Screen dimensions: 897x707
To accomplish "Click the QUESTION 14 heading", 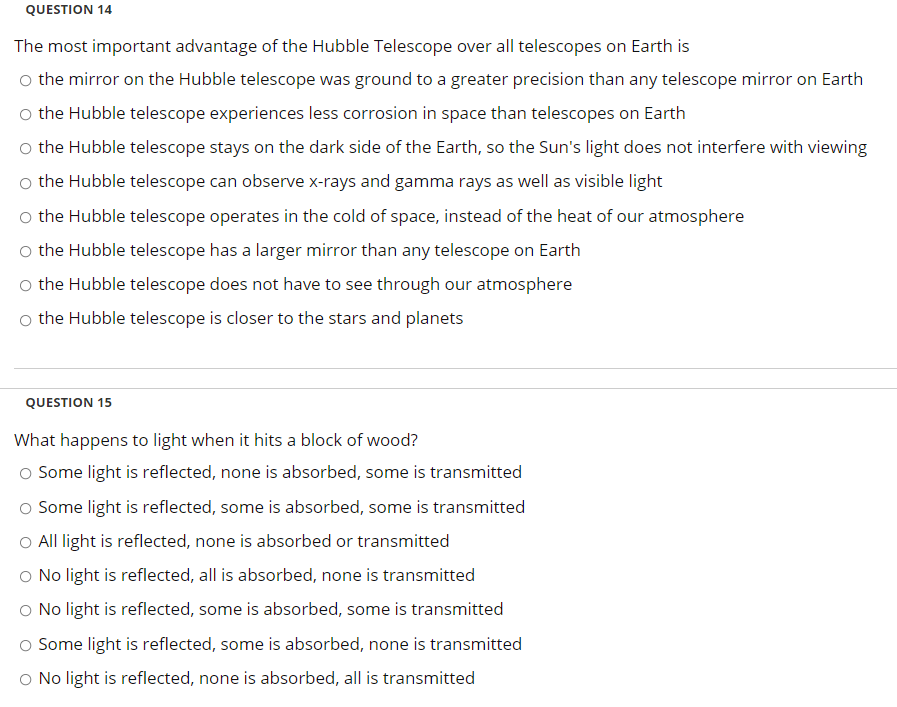I will [69, 10].
